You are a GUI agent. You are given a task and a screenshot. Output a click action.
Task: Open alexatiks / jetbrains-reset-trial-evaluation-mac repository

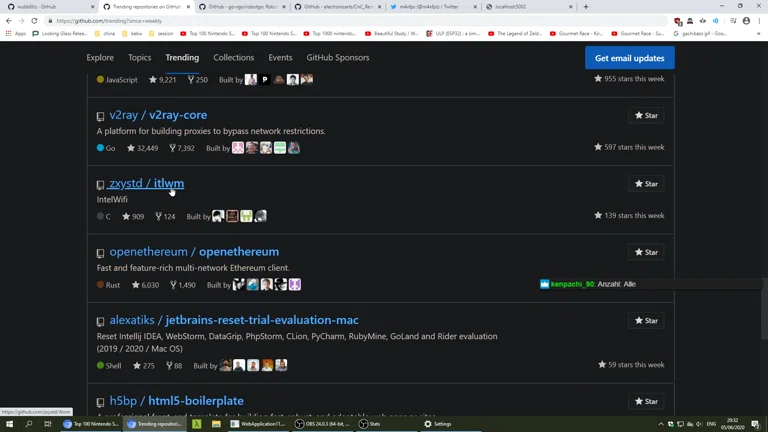click(x=234, y=320)
